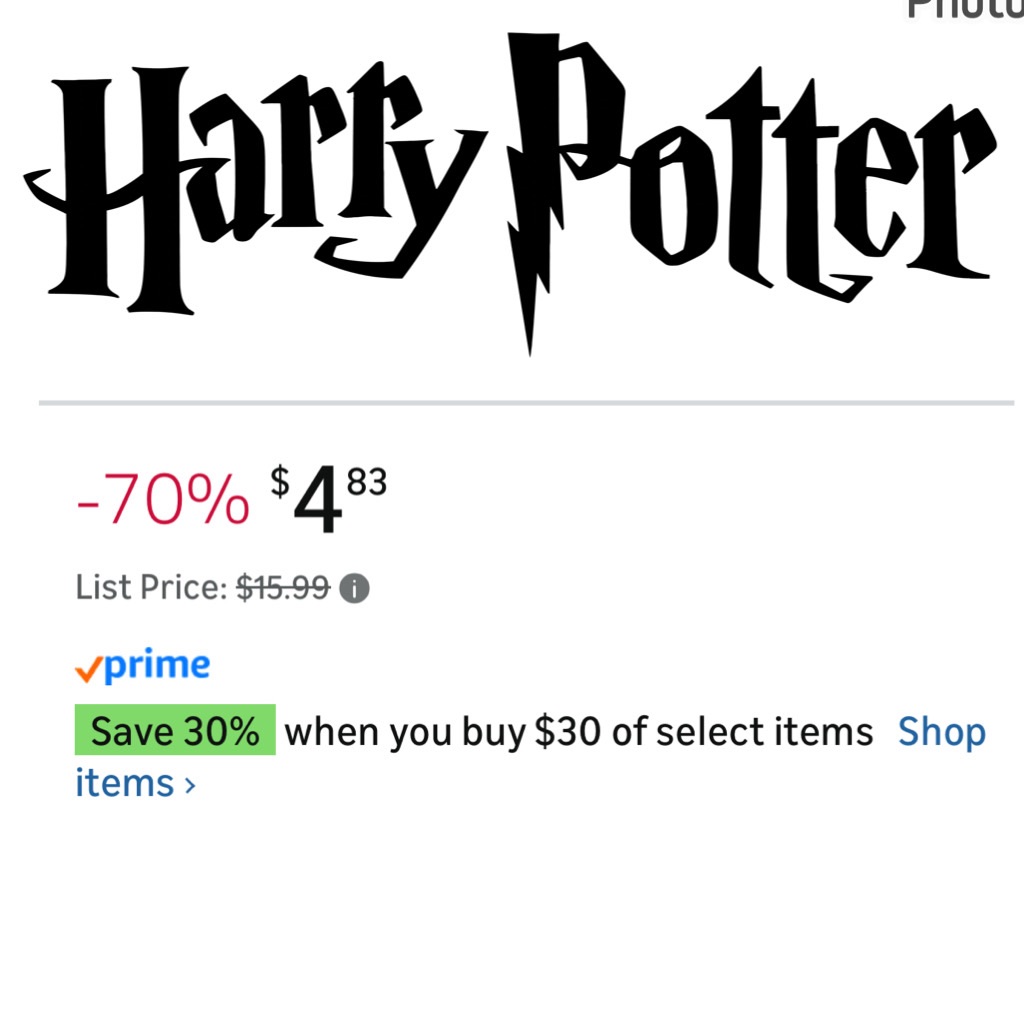Click the word Potter's final letters 'tter'
The image size is (1024, 1024).
[850, 190]
